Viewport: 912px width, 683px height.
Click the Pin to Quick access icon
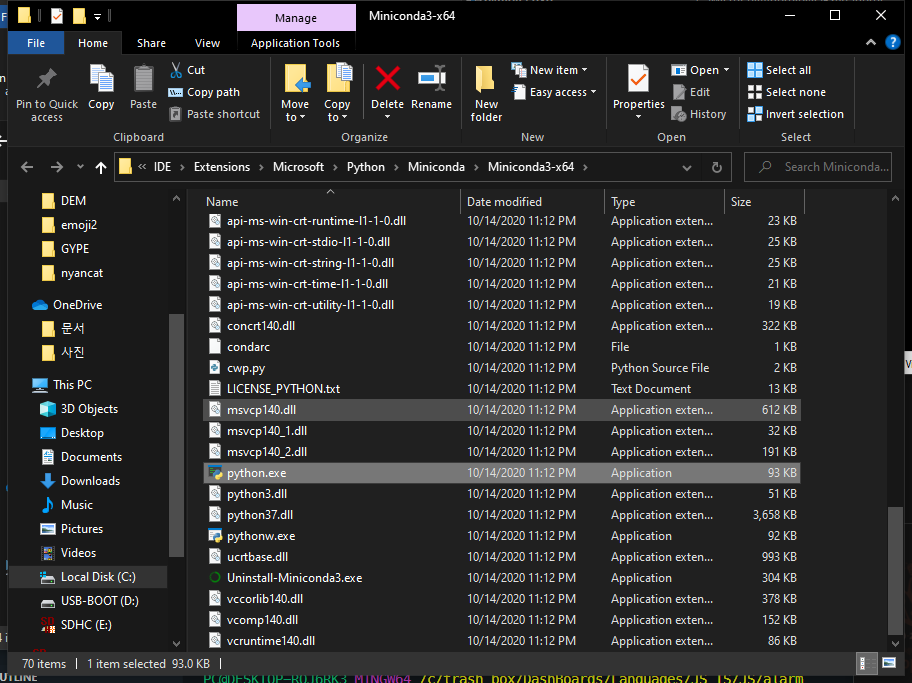pyautogui.click(x=47, y=79)
